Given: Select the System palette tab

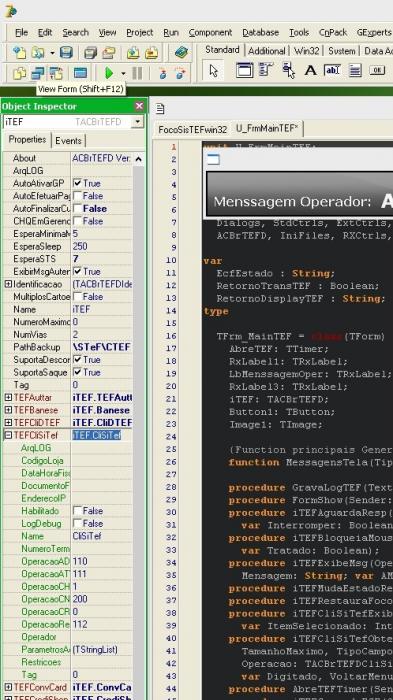Looking at the screenshot, I should click(x=342, y=51).
